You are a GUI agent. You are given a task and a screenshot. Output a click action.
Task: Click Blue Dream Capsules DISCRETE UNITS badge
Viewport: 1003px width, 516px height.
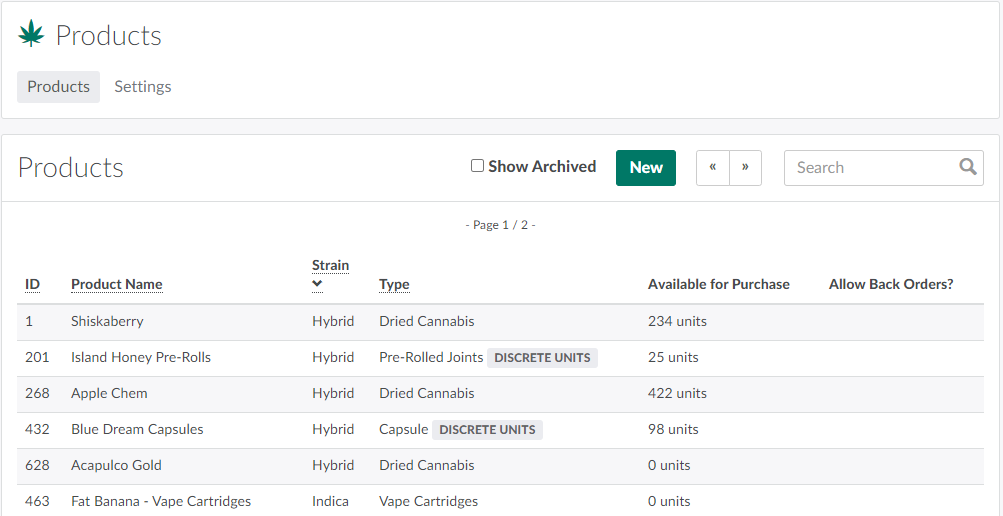(487, 430)
